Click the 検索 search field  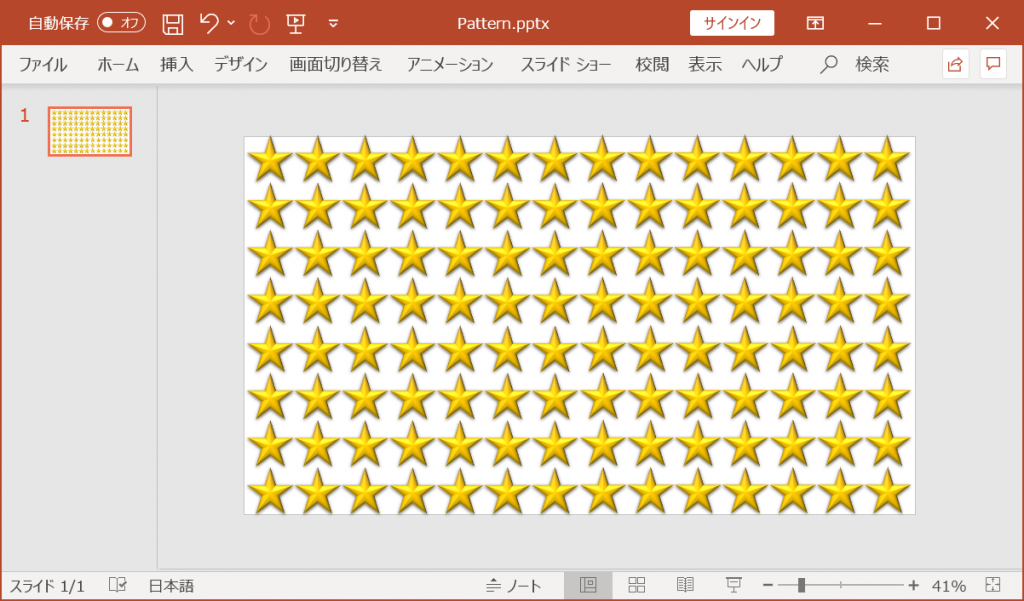pos(872,64)
